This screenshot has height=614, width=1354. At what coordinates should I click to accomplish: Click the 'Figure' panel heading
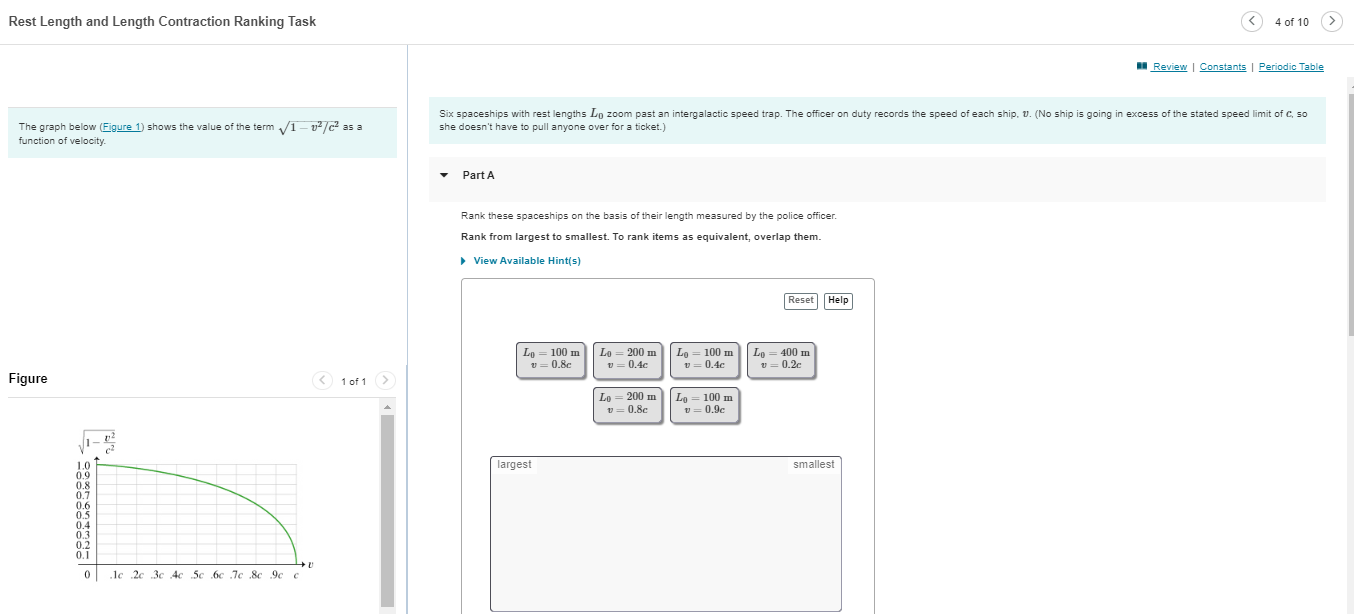click(x=28, y=379)
